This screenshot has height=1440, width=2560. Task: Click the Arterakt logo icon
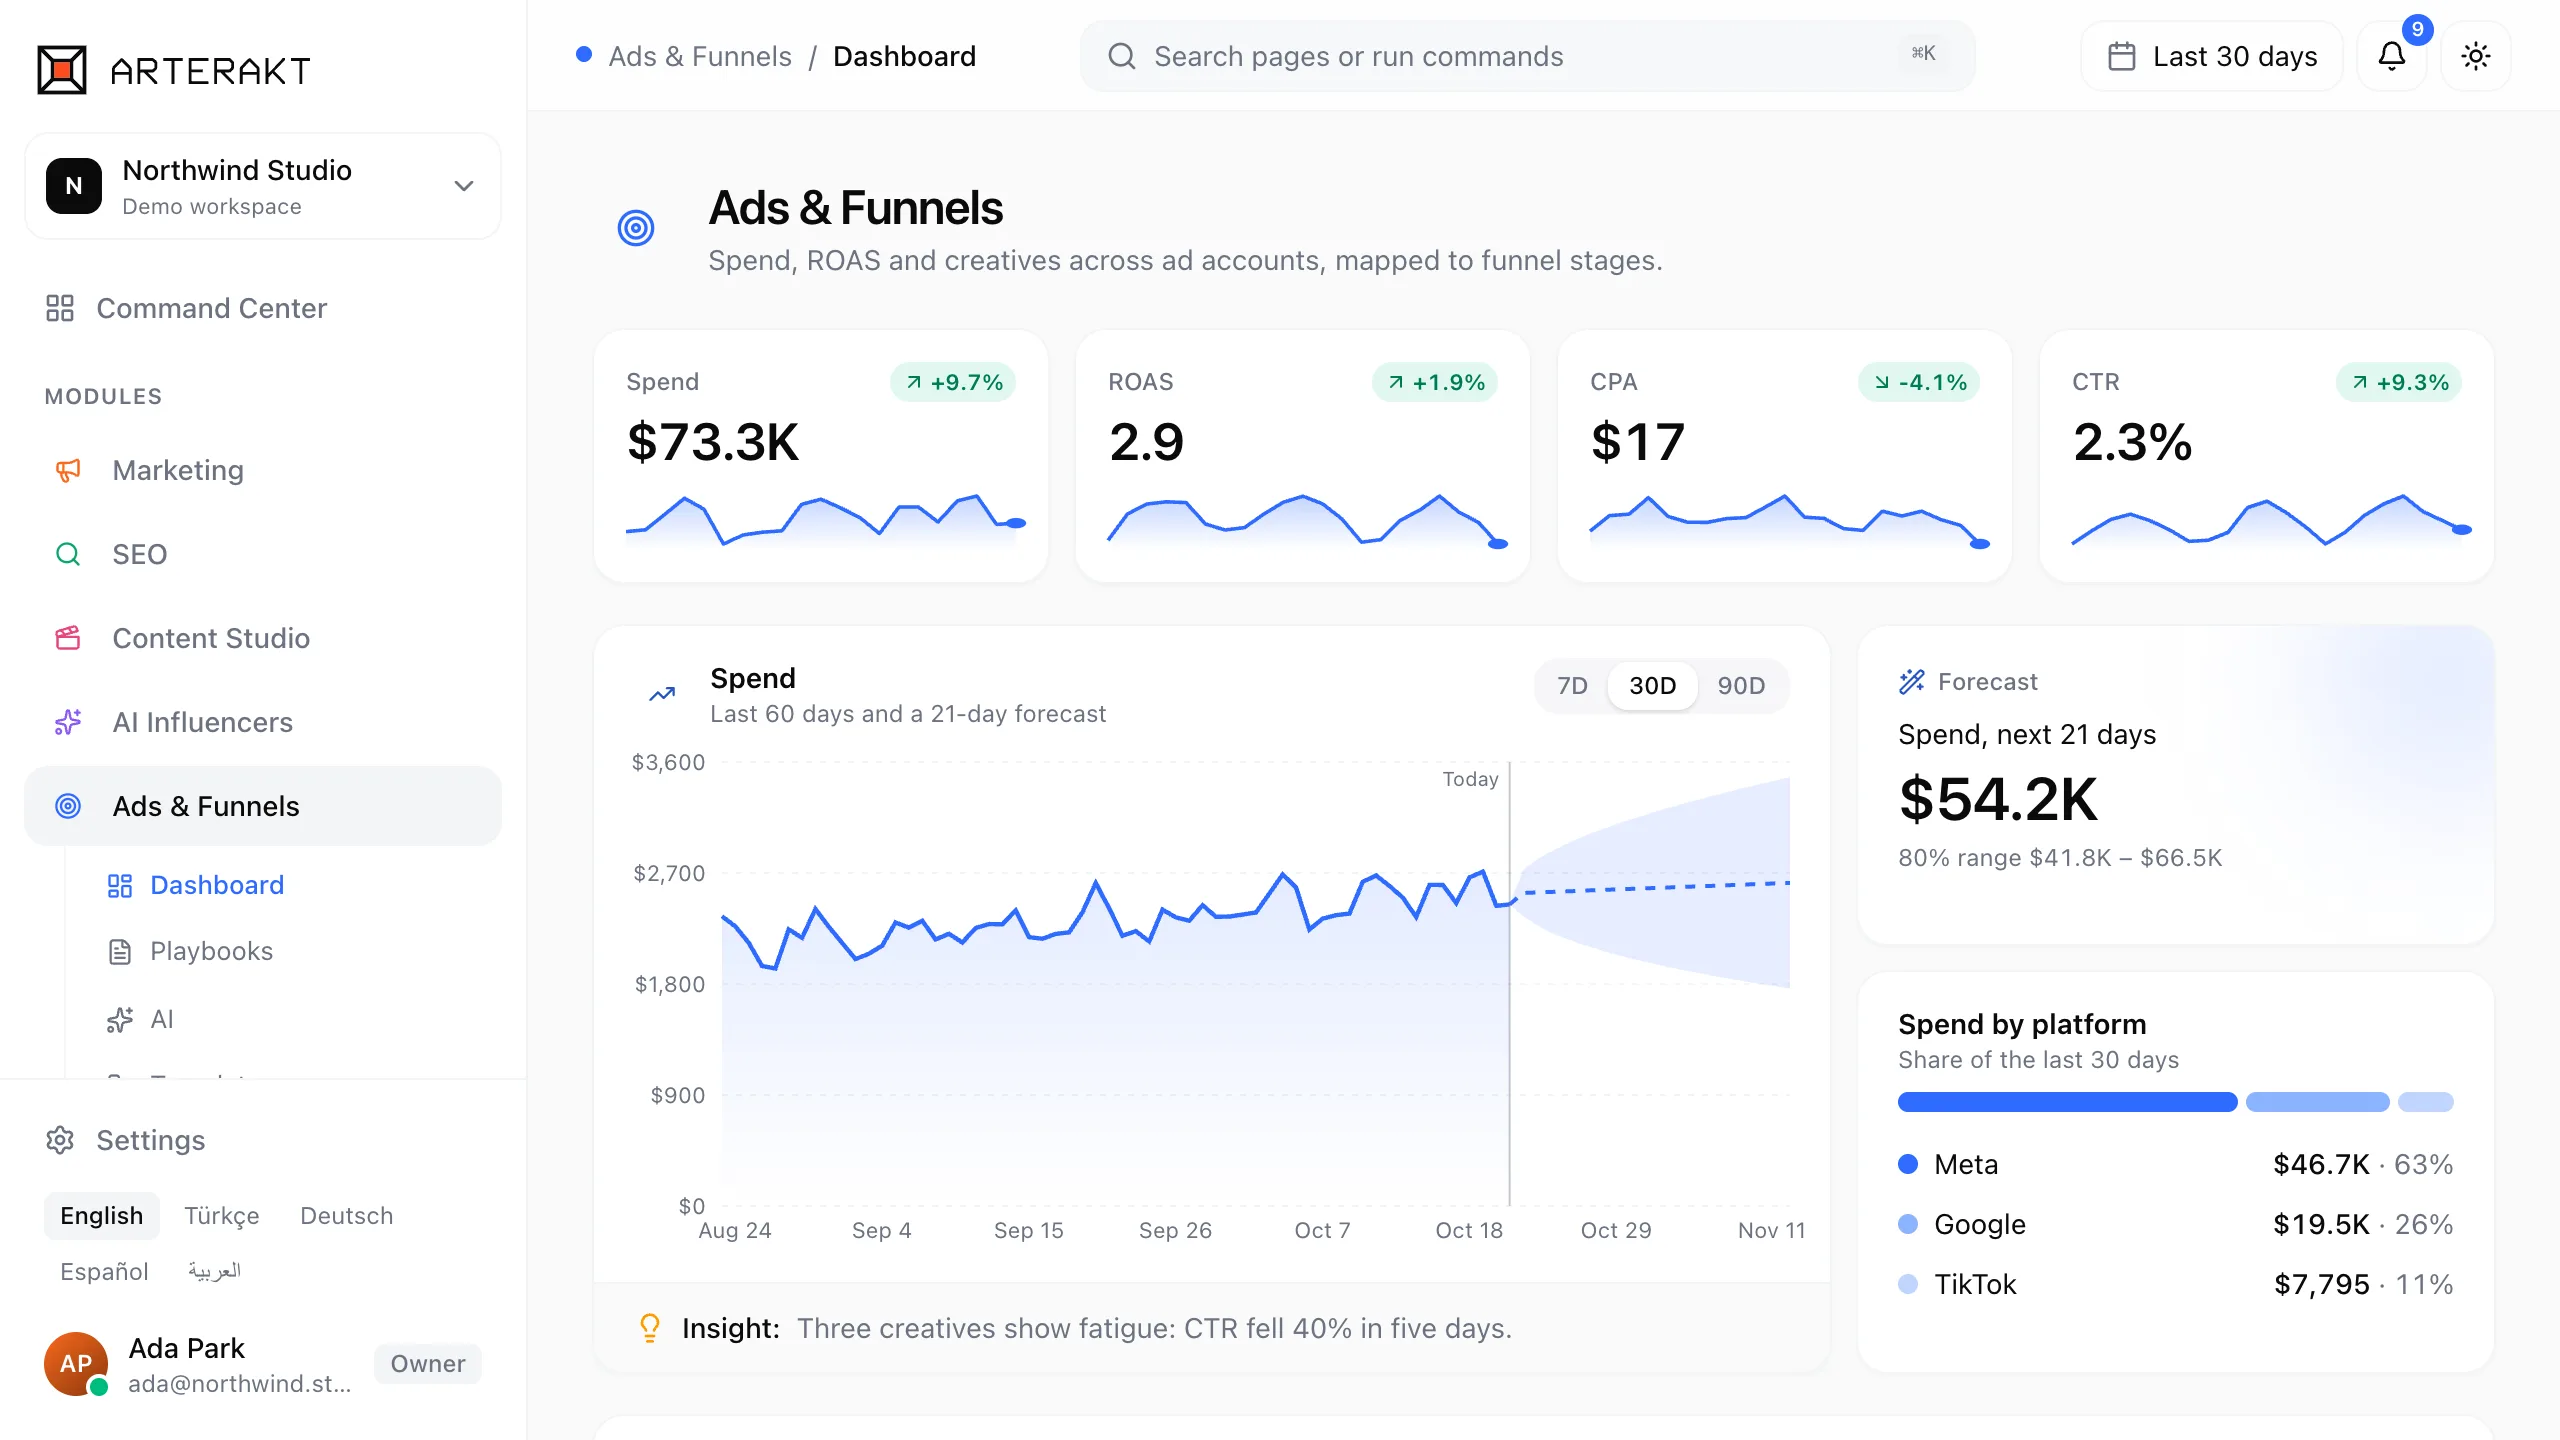(x=62, y=70)
